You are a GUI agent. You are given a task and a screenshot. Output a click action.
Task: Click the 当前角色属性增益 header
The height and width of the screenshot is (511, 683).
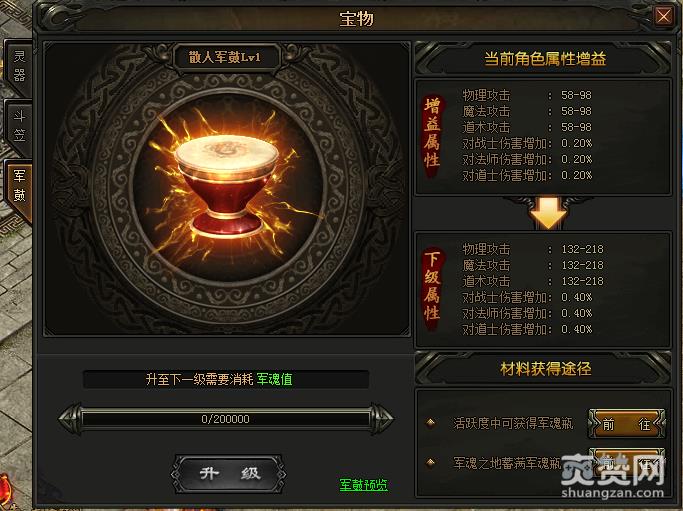[544, 59]
